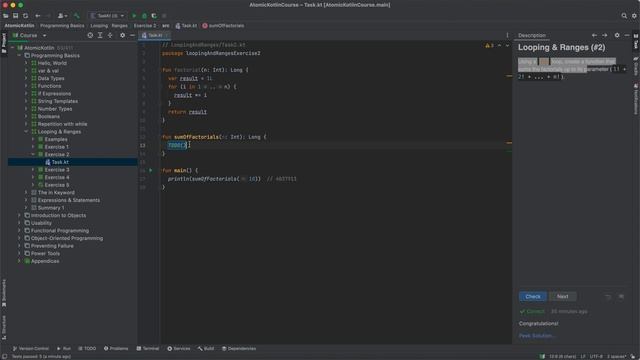Click the Debug bug icon in toolbar
The image size is (640, 360).
click(x=144, y=16)
